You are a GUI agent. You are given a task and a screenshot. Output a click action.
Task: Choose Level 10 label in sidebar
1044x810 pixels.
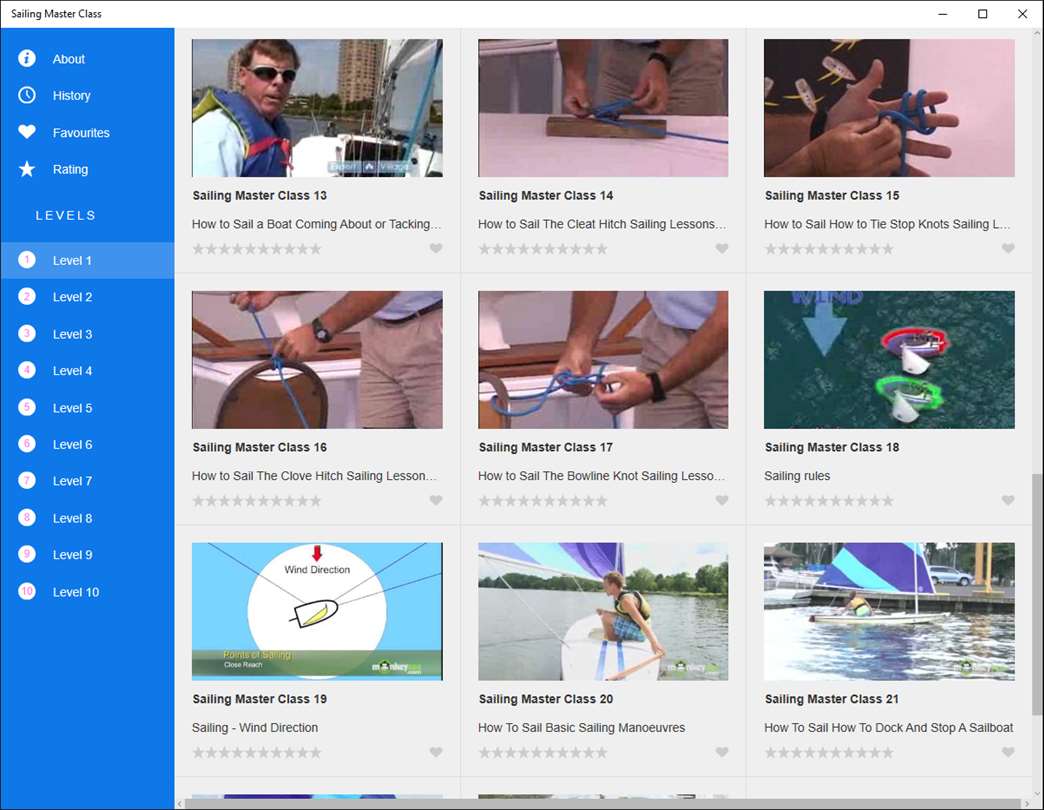click(76, 592)
